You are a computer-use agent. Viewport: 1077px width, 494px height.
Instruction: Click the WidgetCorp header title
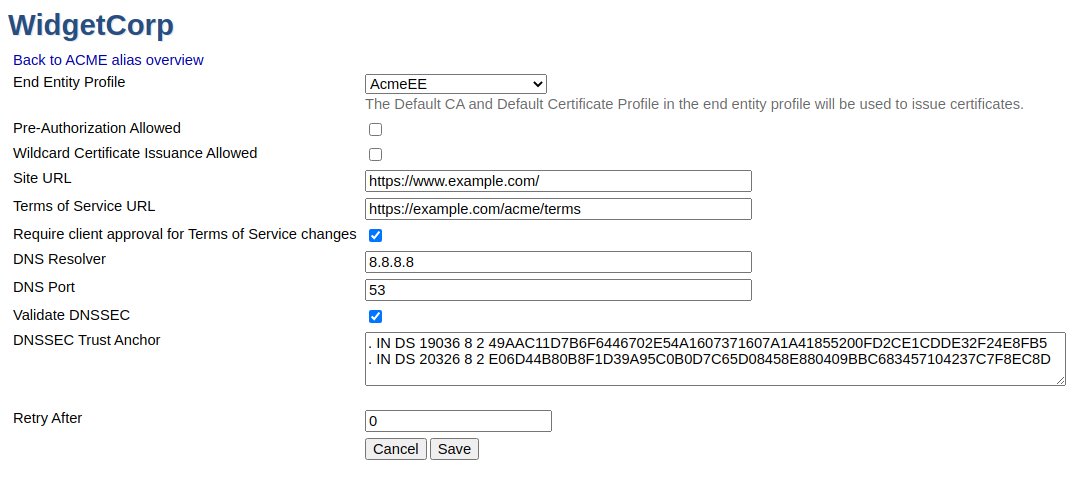[91, 24]
